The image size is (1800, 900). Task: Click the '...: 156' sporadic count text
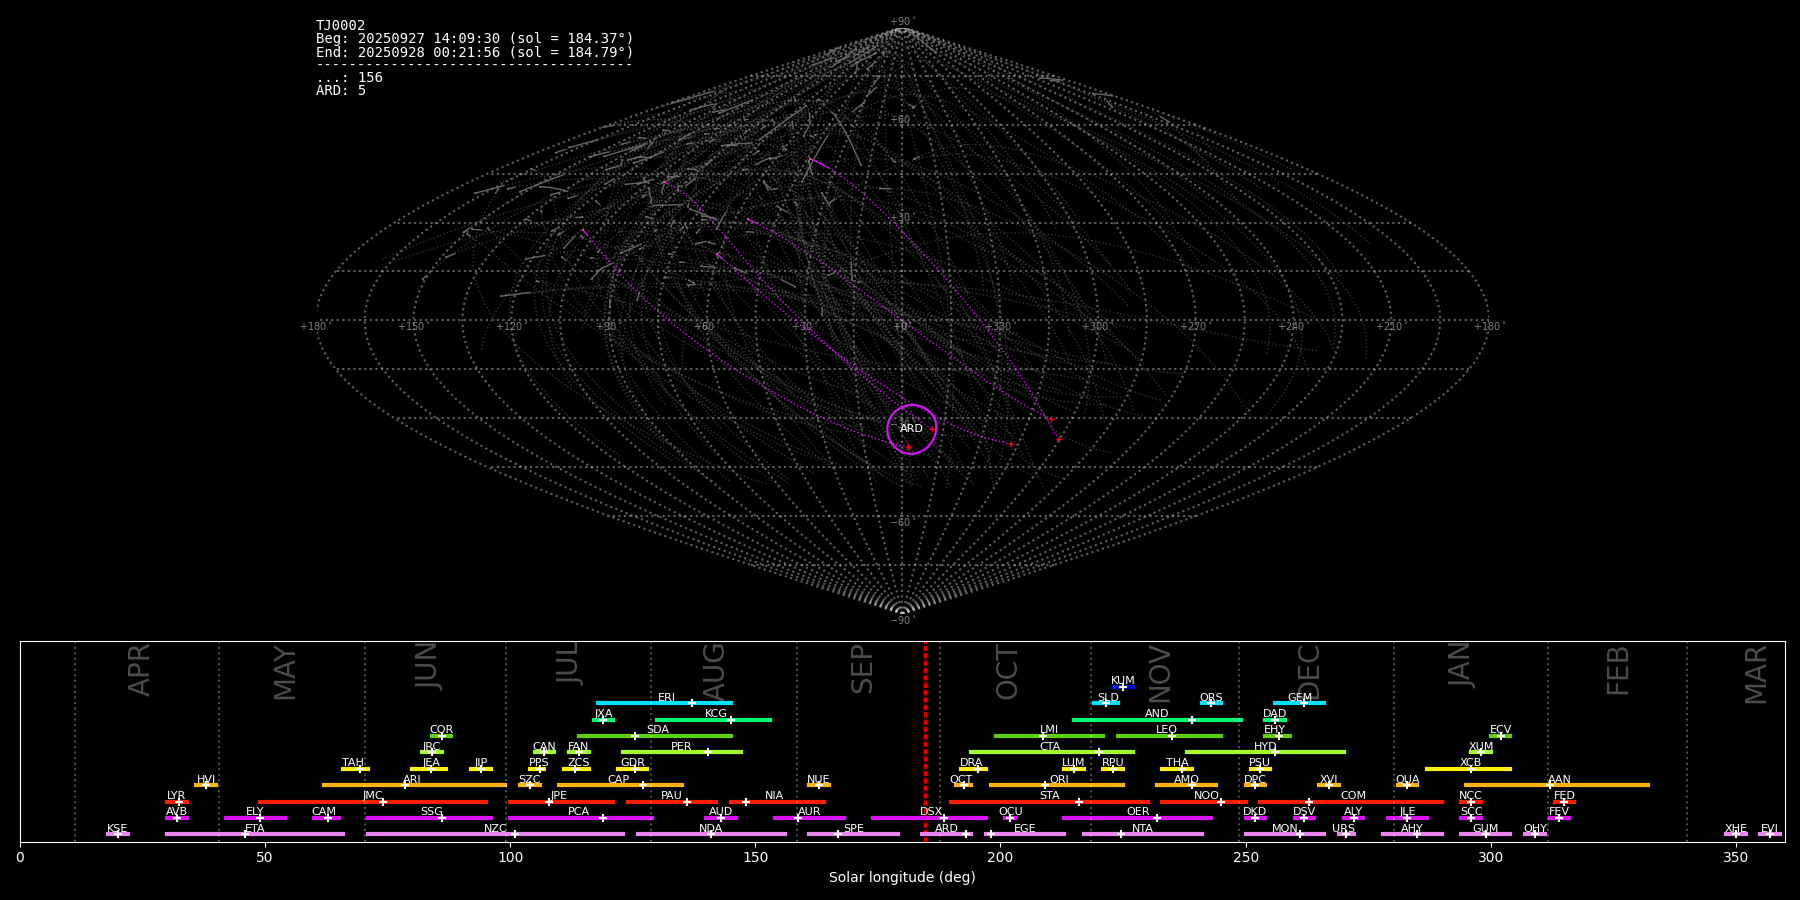pos(349,78)
